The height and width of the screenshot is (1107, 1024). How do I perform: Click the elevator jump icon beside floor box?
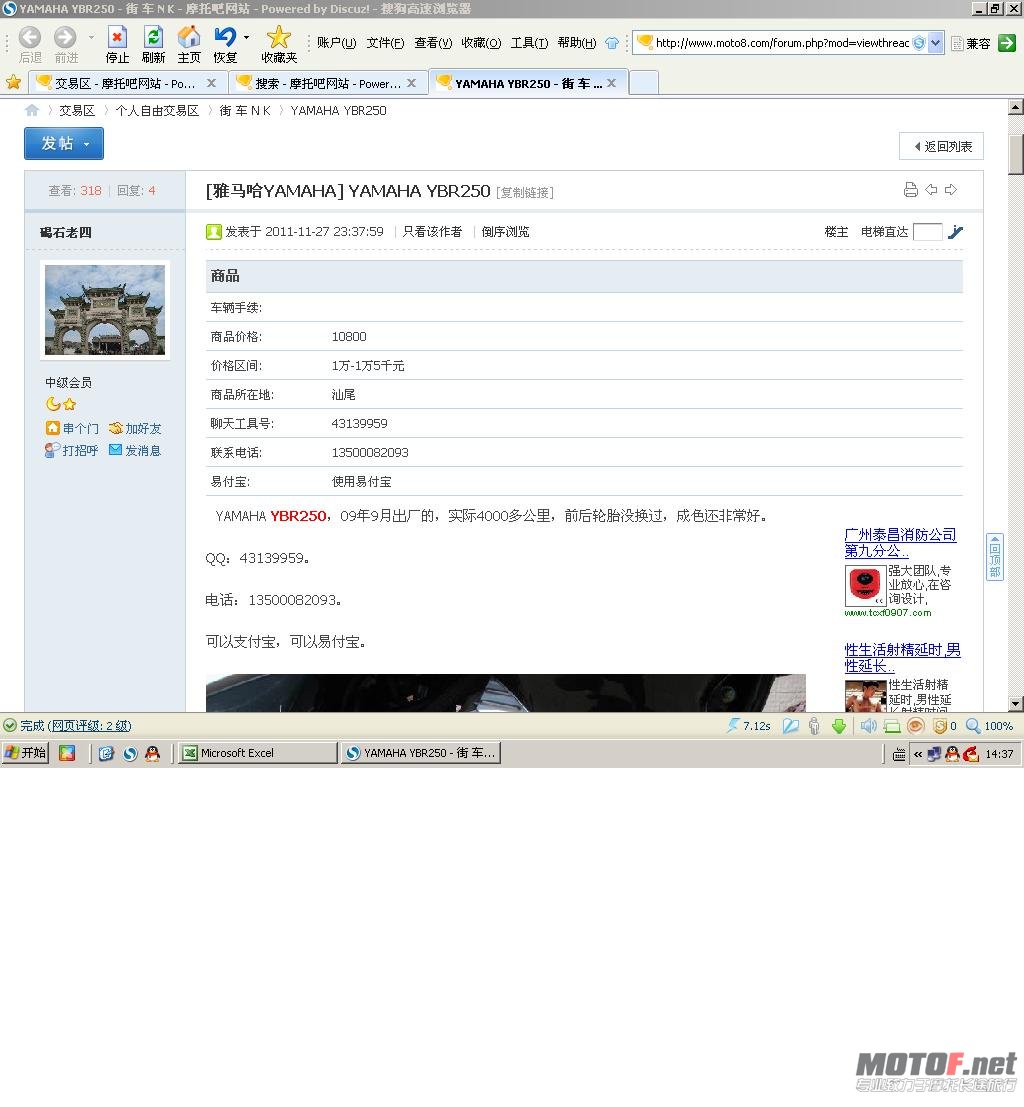pyautogui.click(x=955, y=232)
